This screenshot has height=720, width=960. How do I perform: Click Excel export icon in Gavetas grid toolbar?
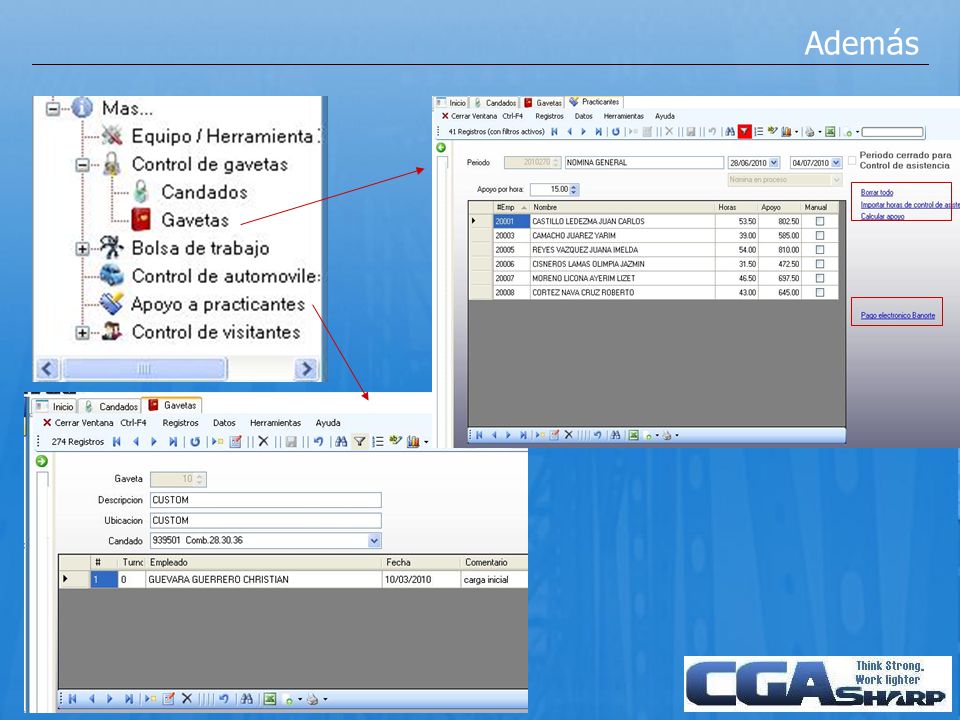click(x=269, y=699)
